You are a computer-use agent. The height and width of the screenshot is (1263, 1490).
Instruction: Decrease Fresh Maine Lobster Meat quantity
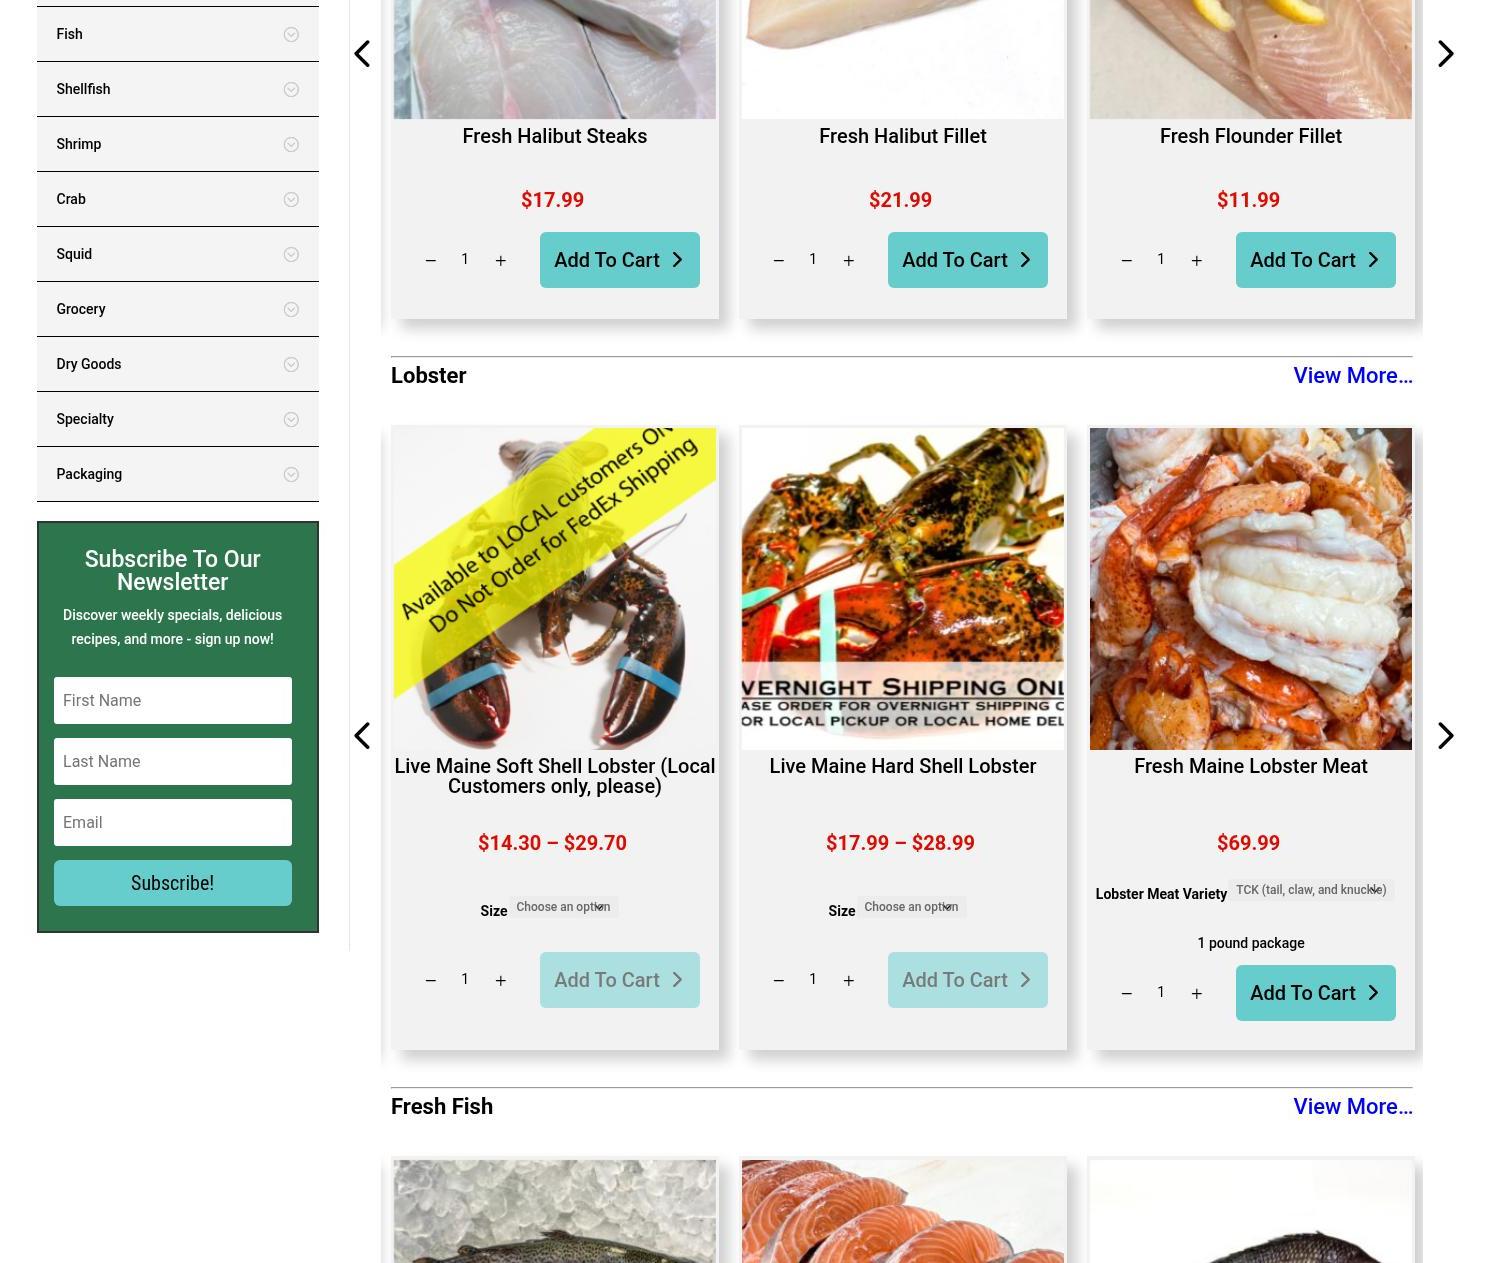tap(1127, 993)
